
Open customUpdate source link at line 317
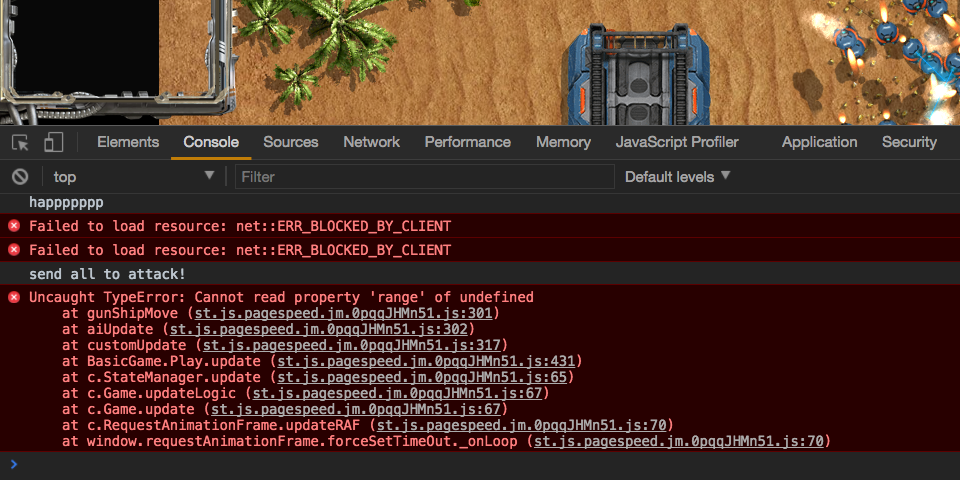pyautogui.click(x=351, y=345)
